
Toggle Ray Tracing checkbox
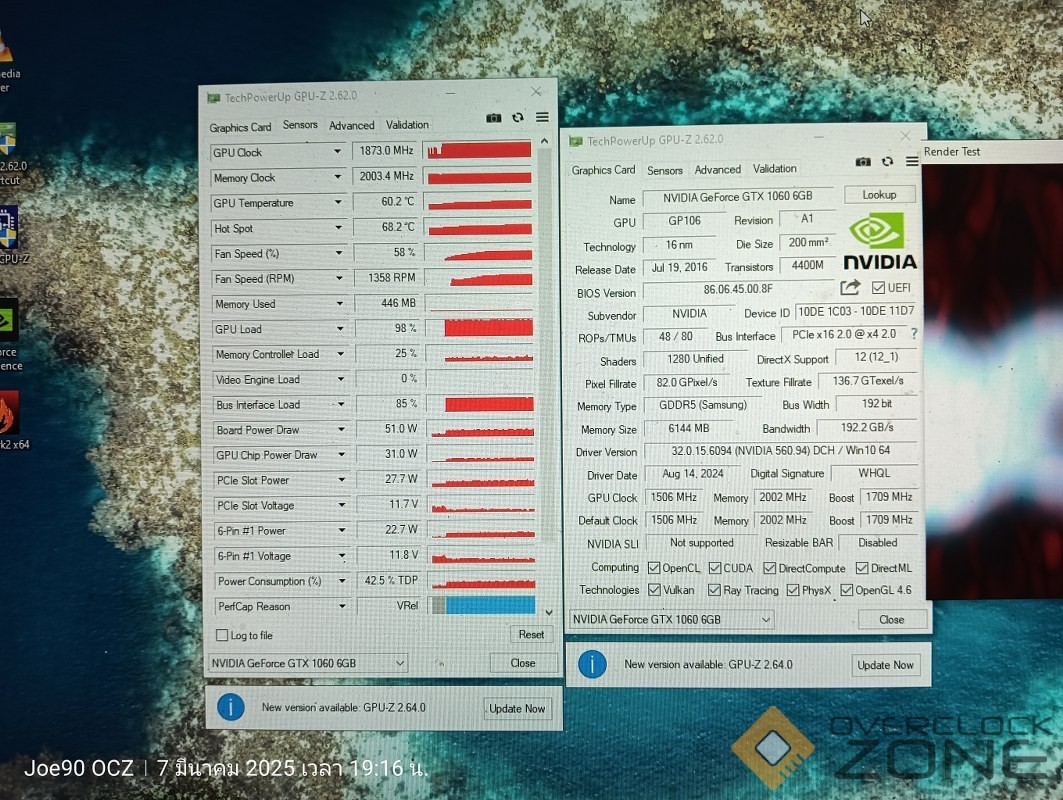click(714, 590)
